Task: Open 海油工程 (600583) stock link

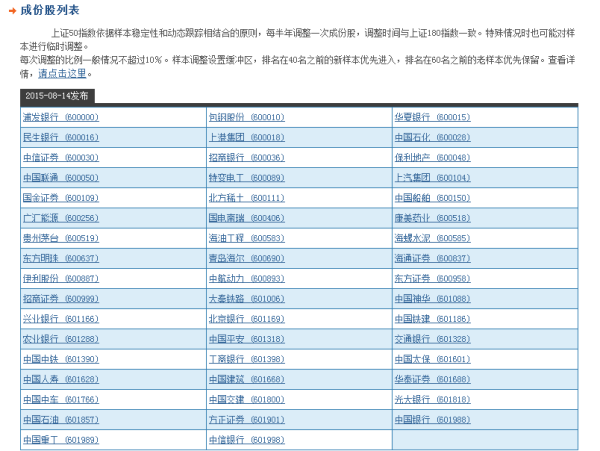Action: coord(246,238)
